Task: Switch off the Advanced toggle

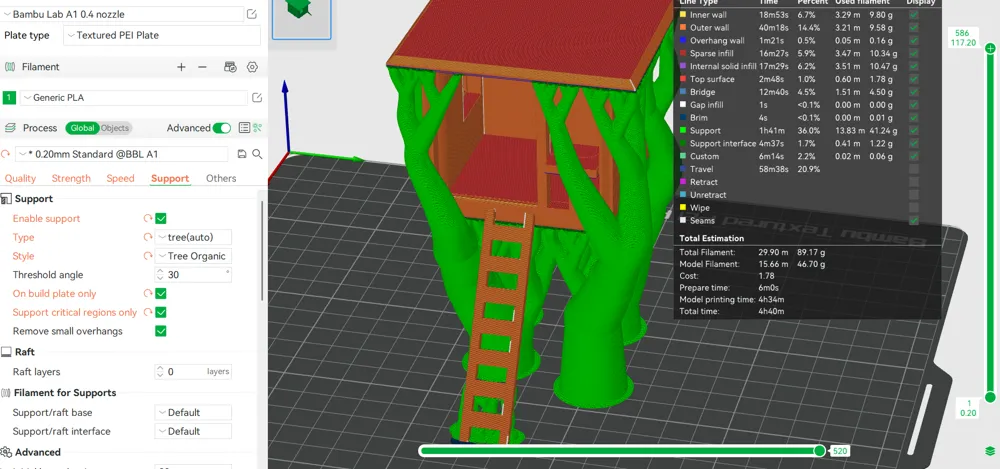Action: click(x=222, y=128)
